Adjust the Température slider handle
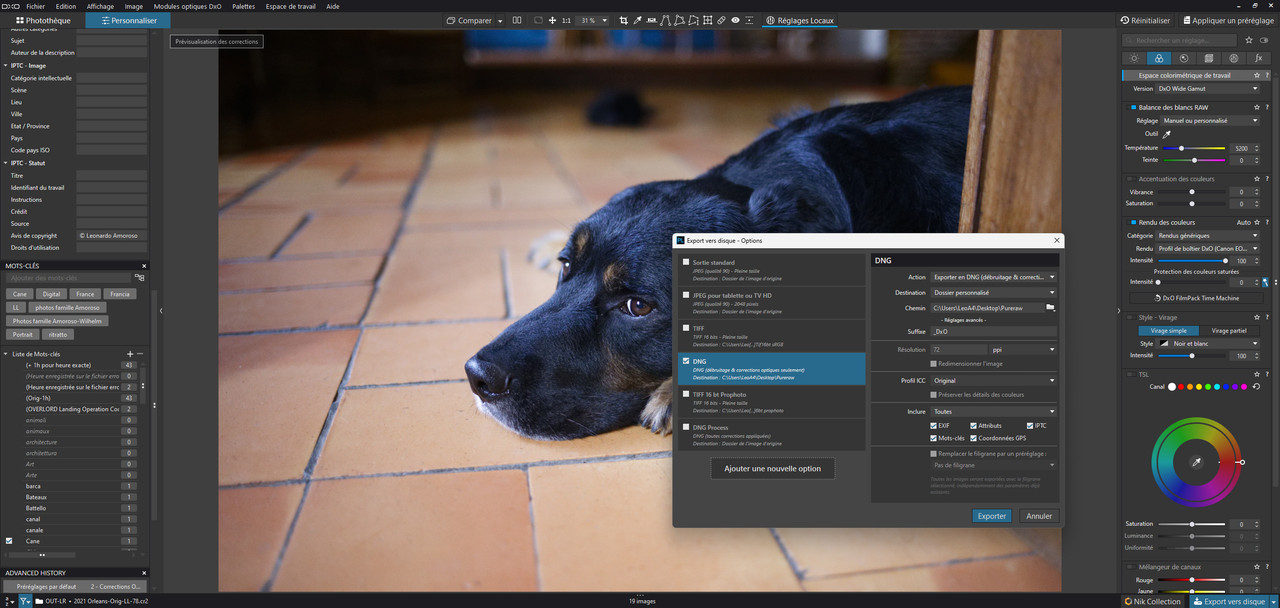 (1181, 148)
